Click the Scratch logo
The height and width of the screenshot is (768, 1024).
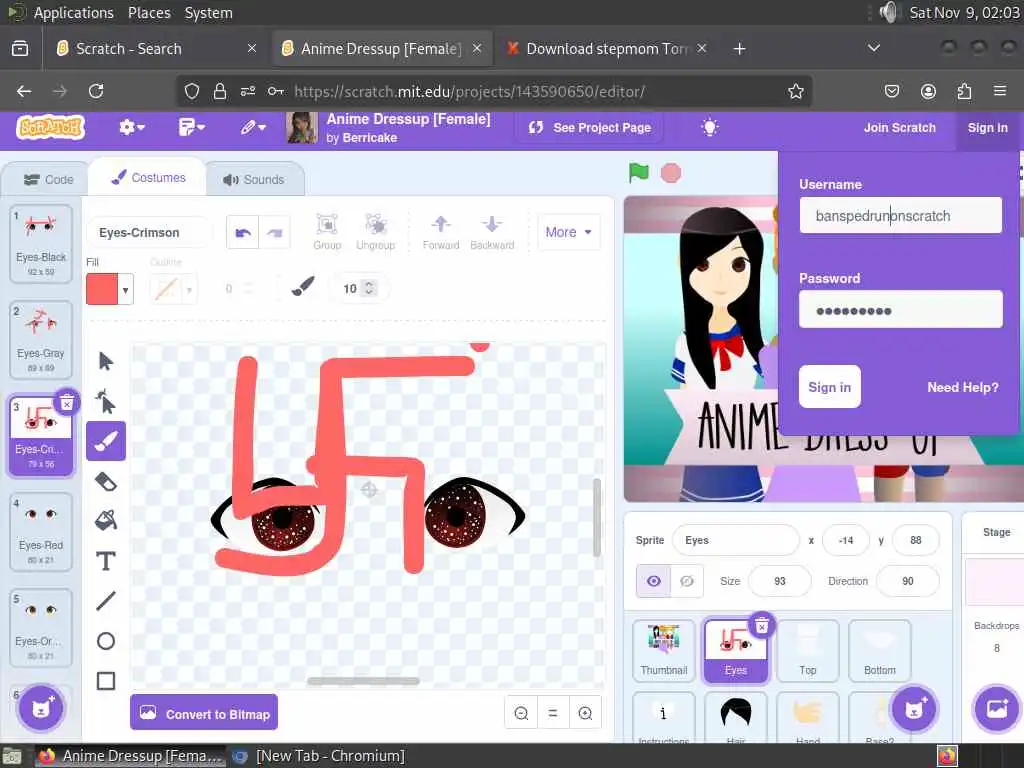tap(51, 127)
